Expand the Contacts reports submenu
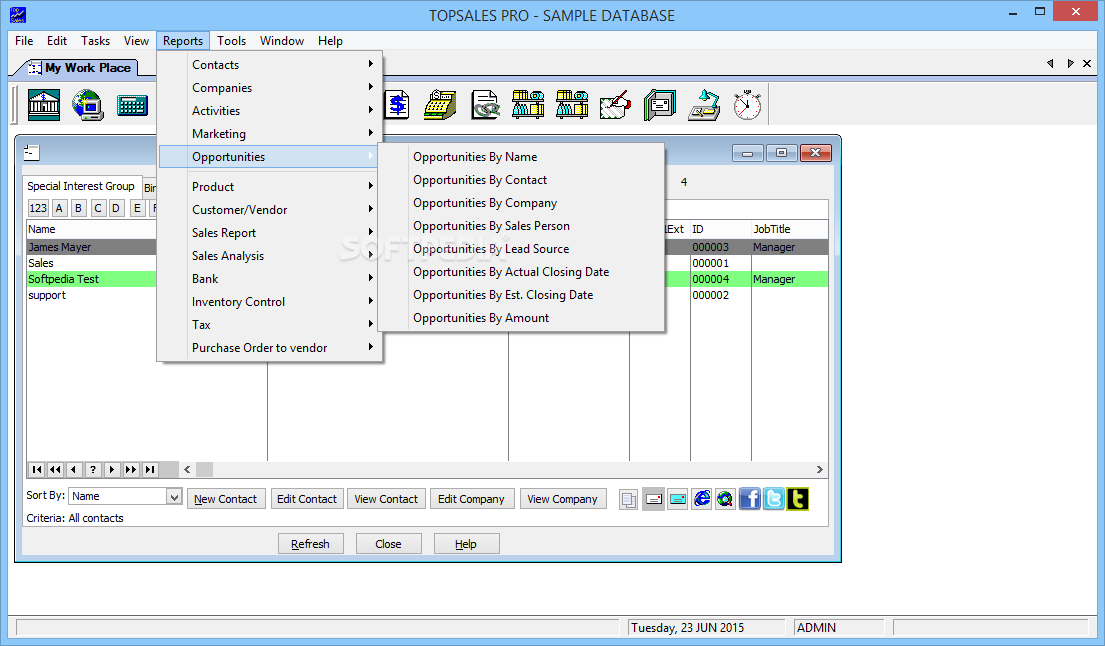1105x646 pixels. (x=271, y=65)
